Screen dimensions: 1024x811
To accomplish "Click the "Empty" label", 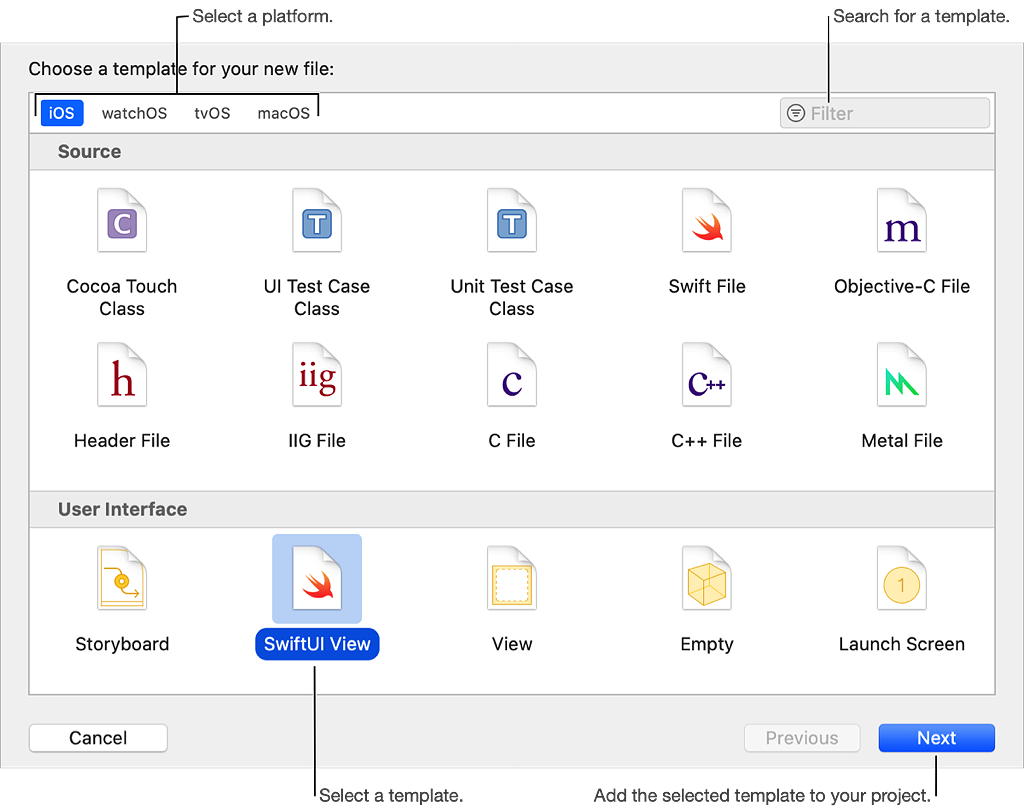I will tap(707, 644).
